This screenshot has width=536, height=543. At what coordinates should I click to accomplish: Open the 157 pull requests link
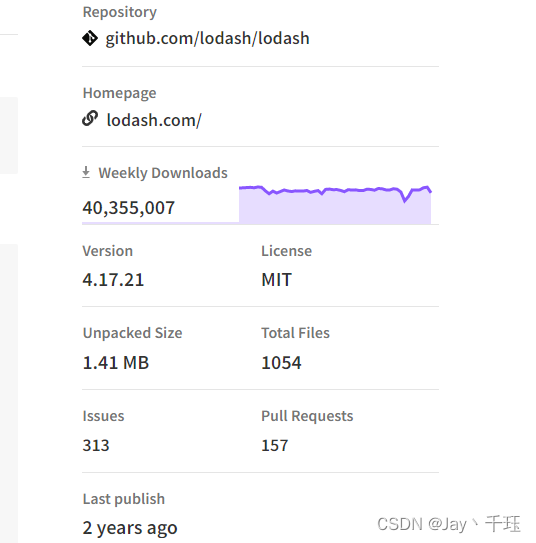pyautogui.click(x=275, y=445)
